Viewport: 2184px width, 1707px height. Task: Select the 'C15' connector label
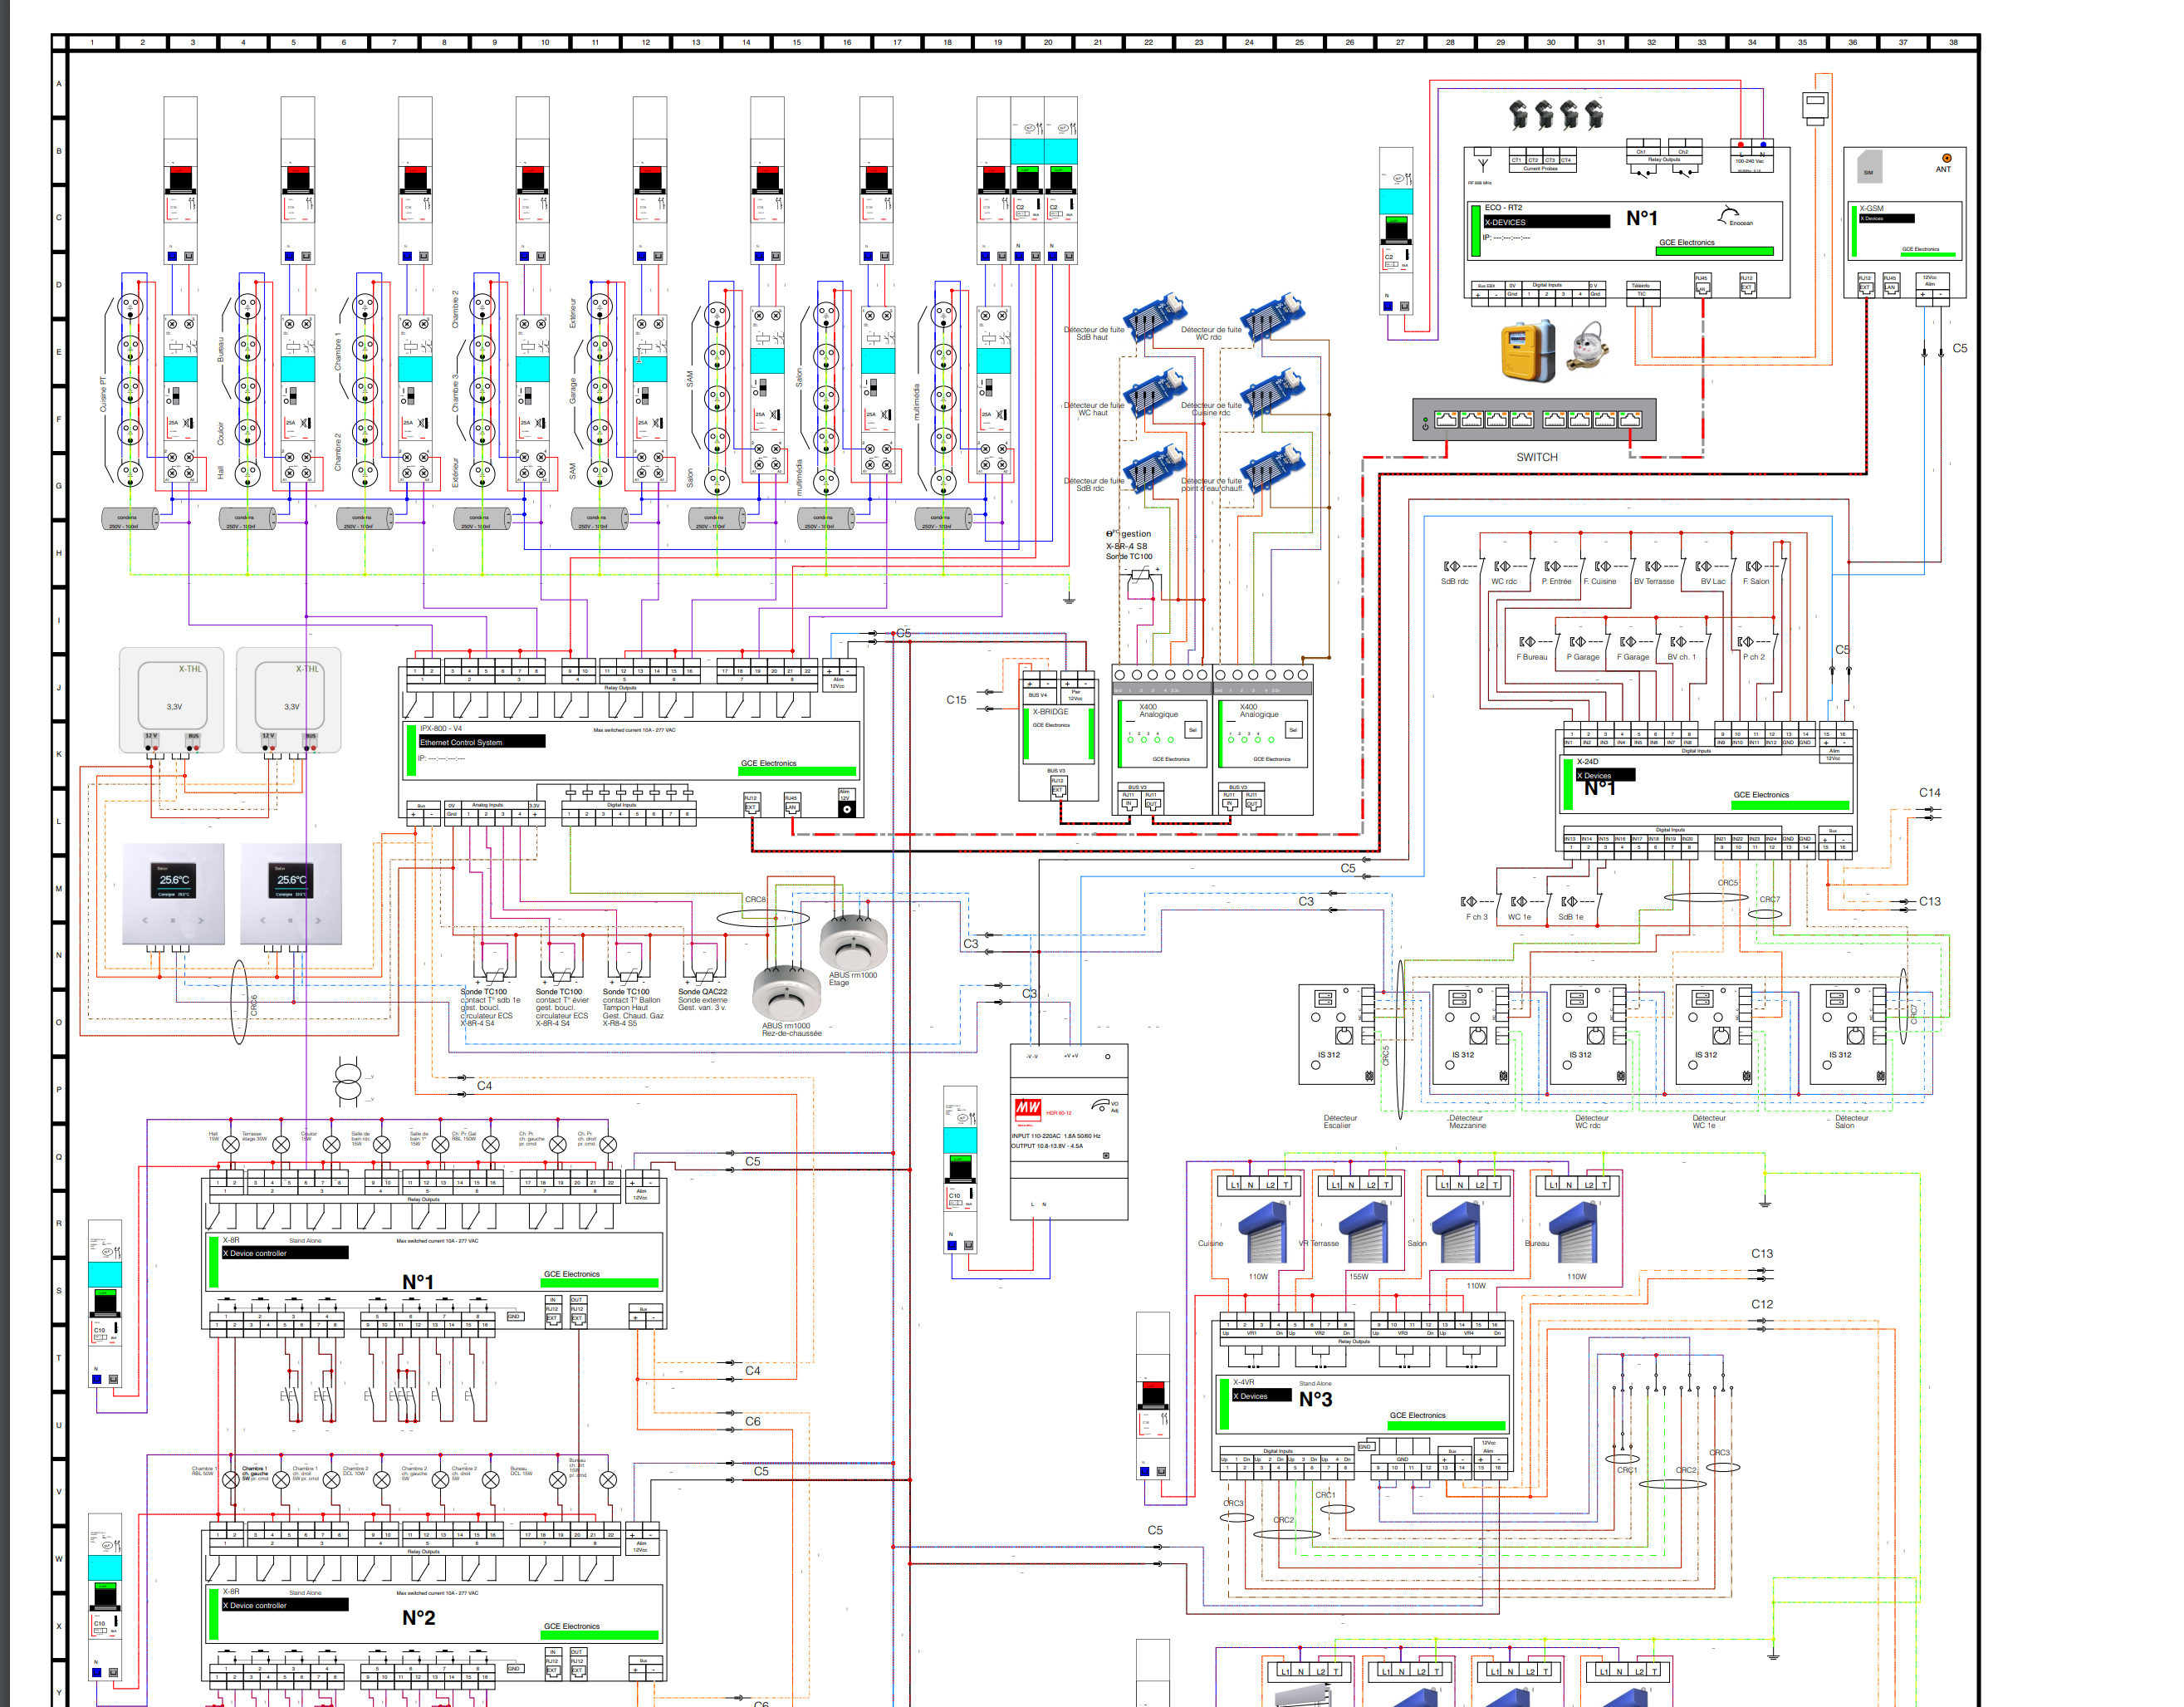pos(956,700)
